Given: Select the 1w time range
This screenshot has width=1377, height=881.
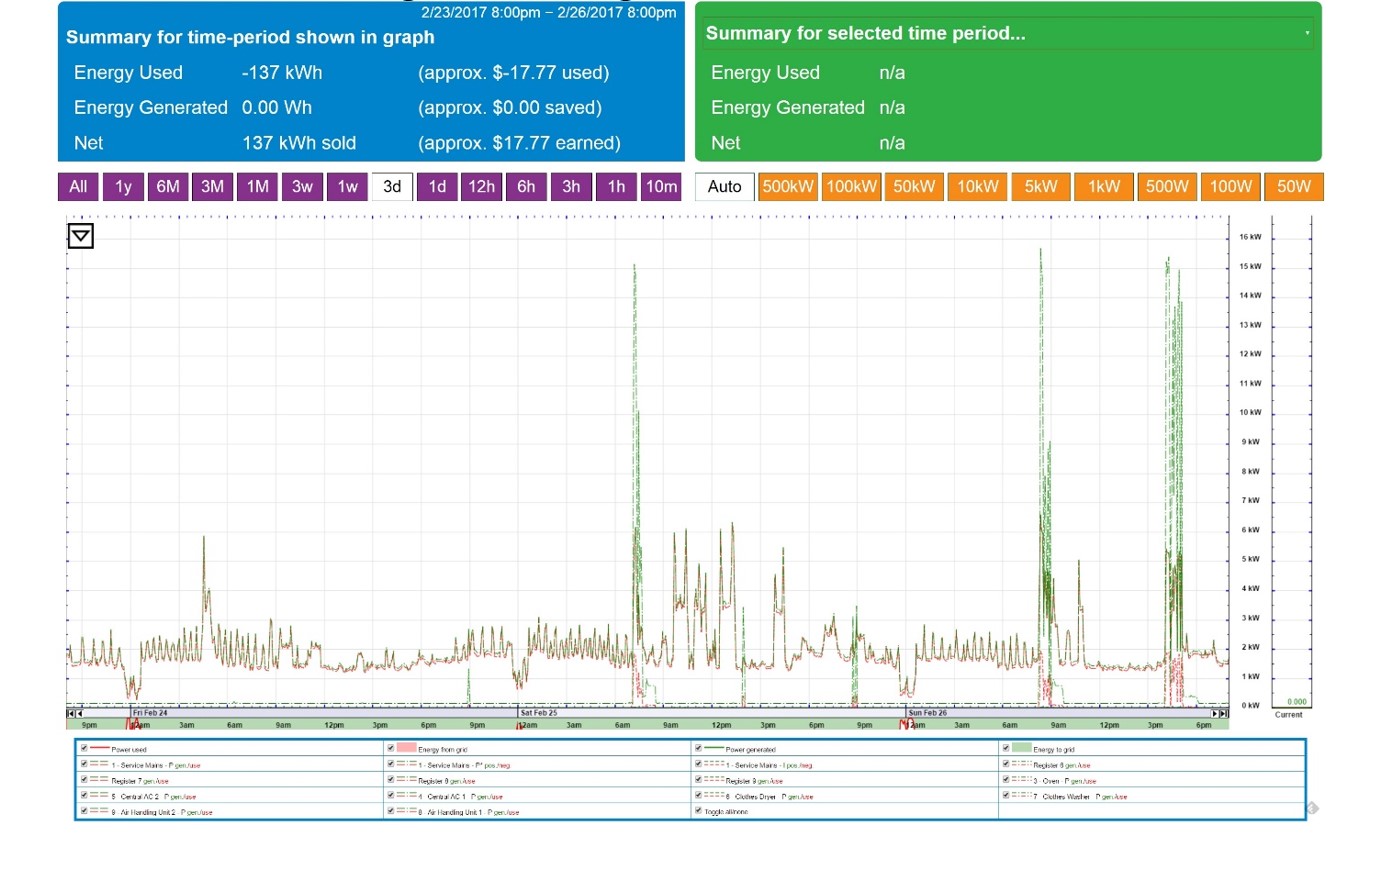Looking at the screenshot, I should pos(347,187).
